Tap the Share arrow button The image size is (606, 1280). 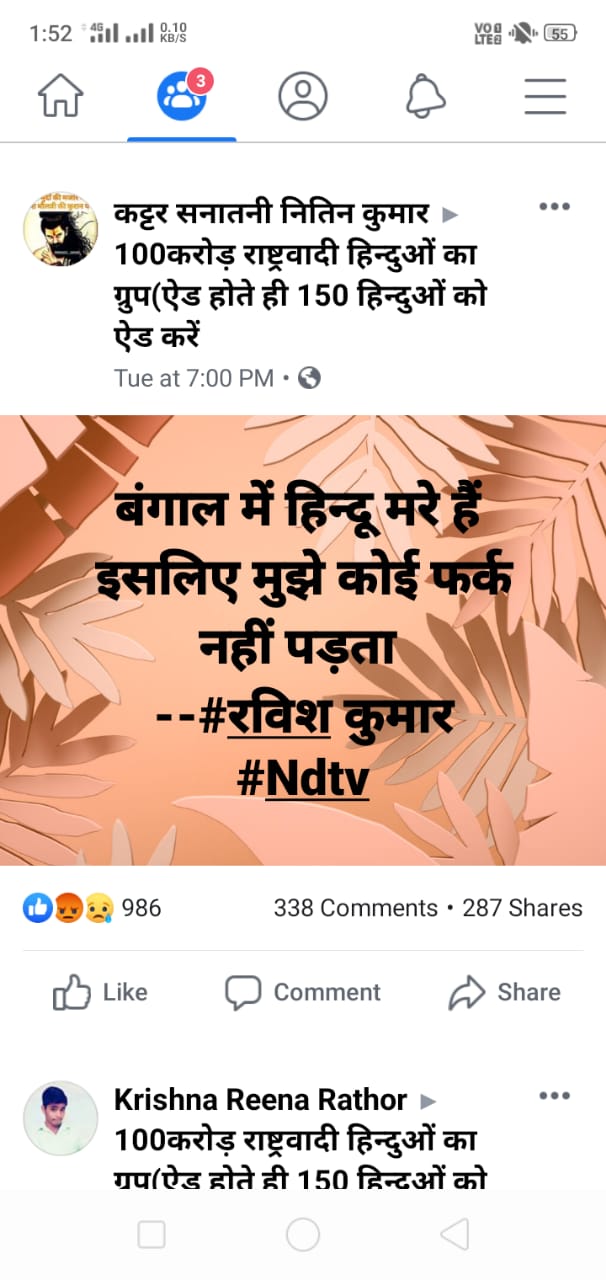pyautogui.click(x=504, y=992)
